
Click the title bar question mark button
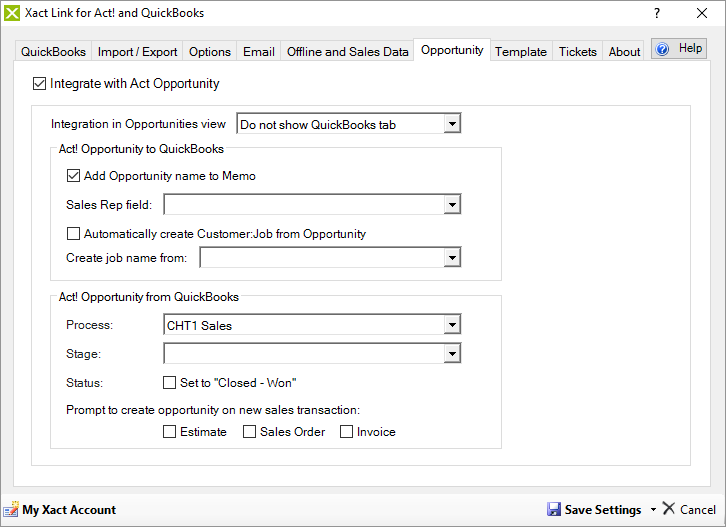[657, 13]
